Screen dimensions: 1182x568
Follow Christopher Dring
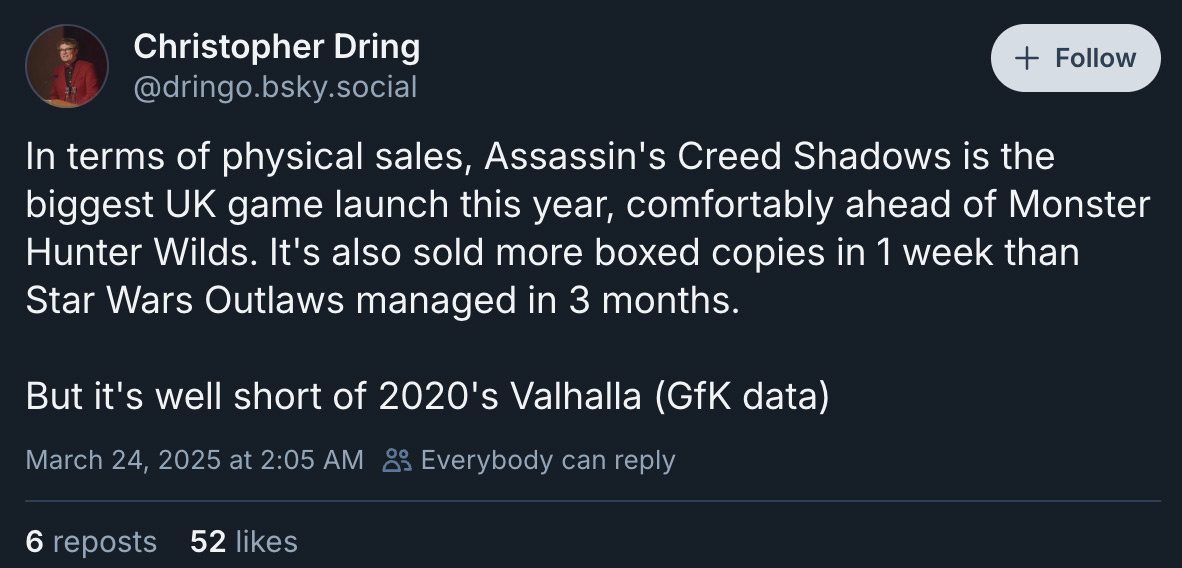point(1075,58)
